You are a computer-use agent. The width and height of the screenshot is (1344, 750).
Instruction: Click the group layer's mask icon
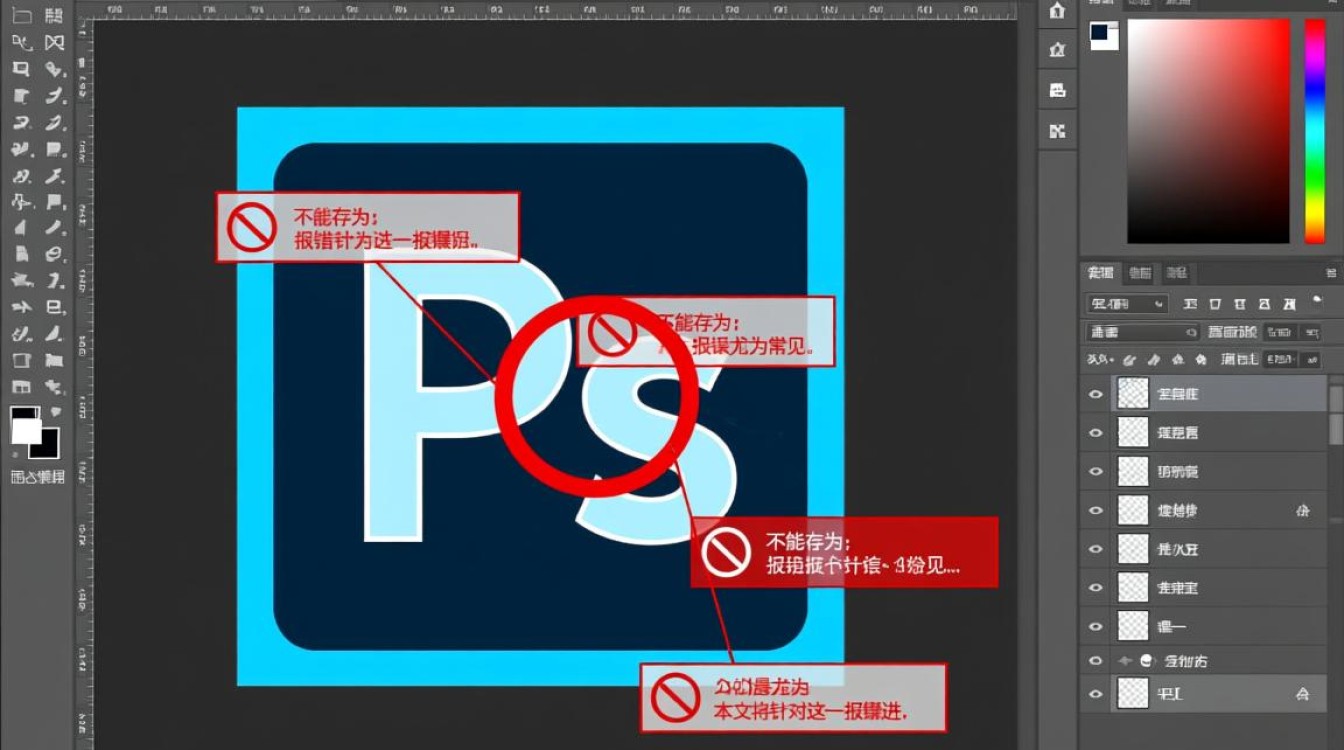pos(1147,661)
